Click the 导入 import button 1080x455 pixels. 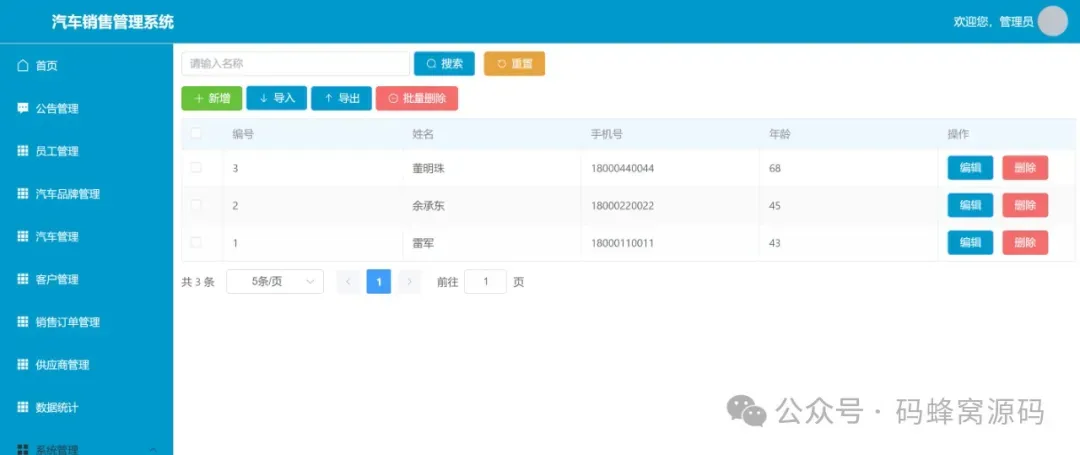[277, 98]
